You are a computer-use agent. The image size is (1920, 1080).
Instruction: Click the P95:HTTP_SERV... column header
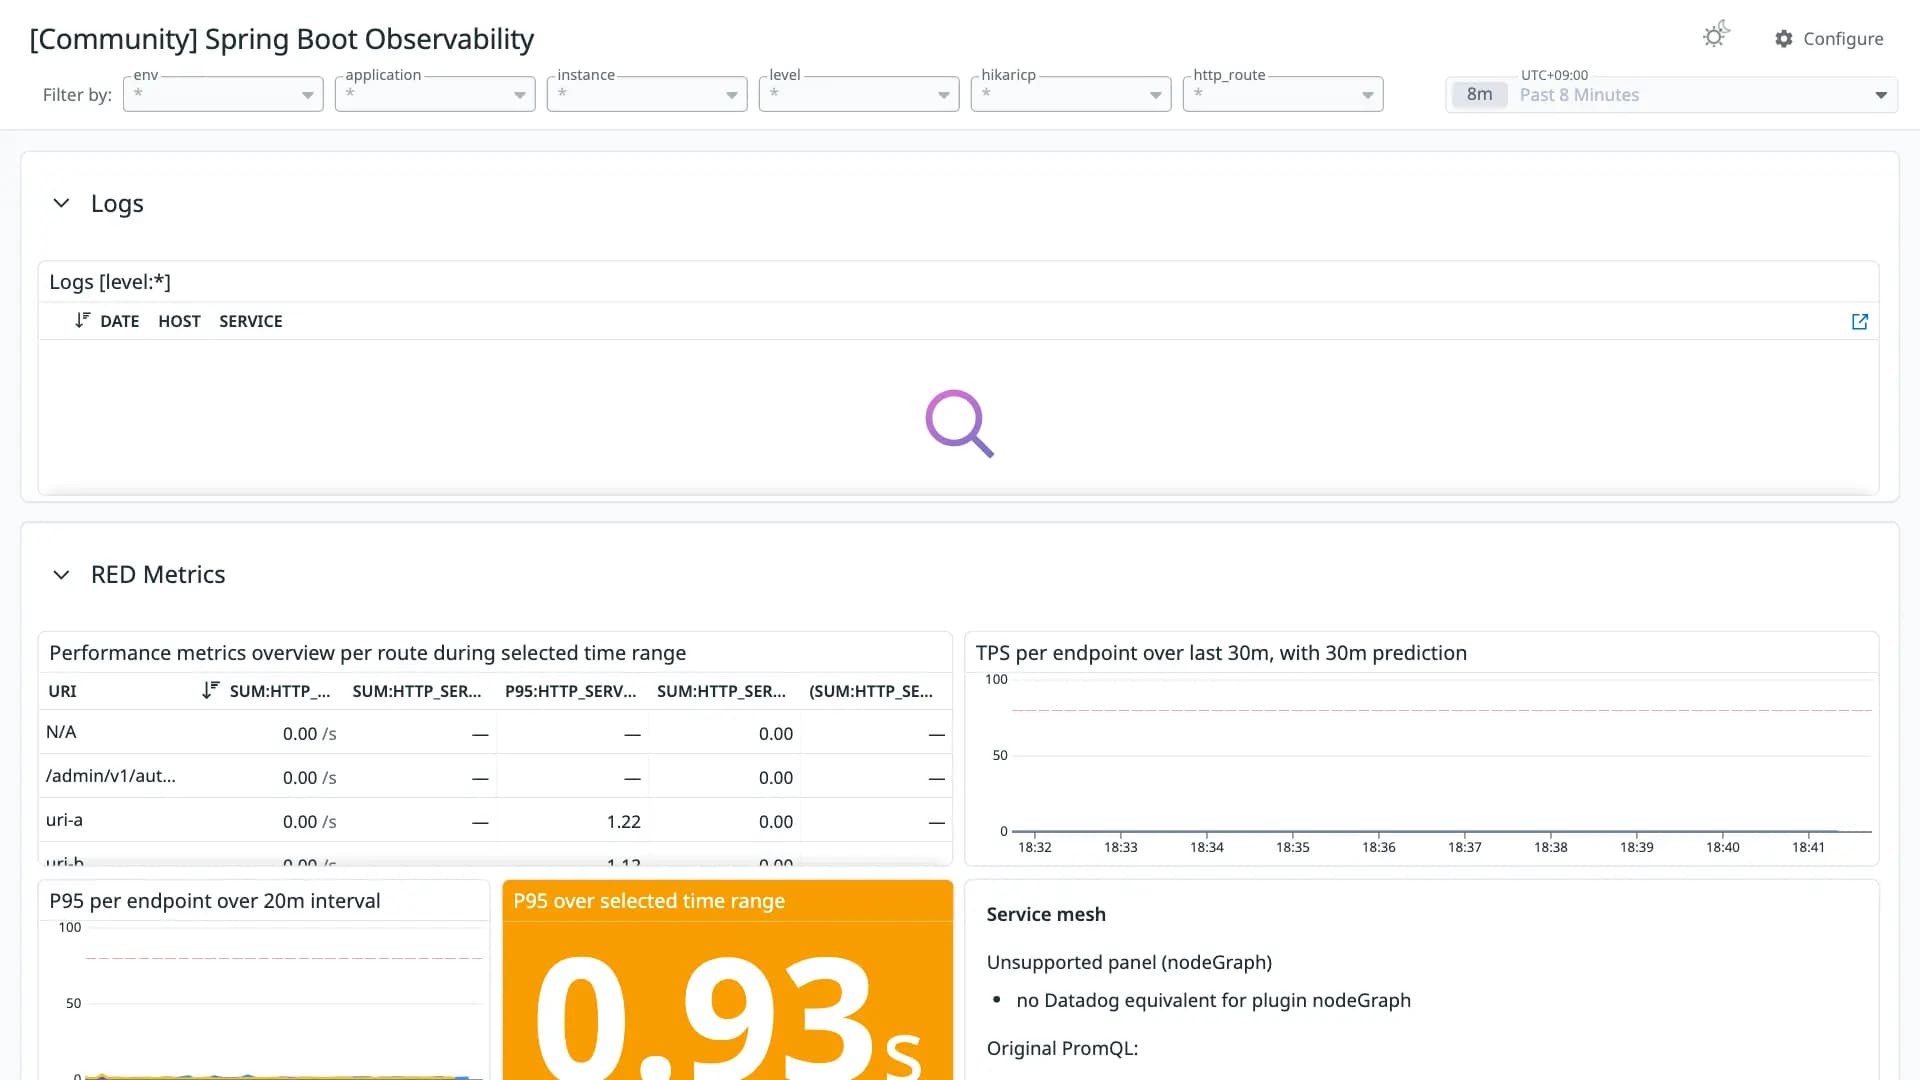(571, 691)
